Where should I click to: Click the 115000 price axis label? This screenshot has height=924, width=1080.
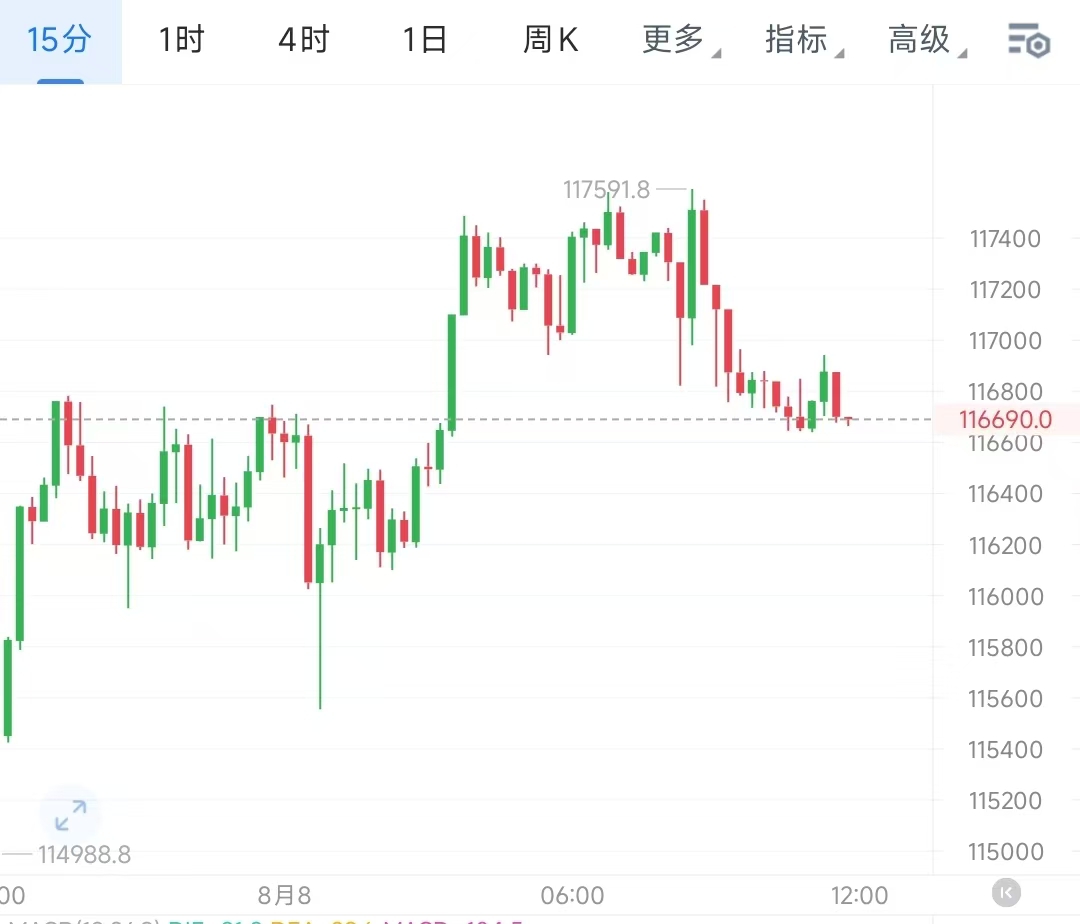[1004, 852]
